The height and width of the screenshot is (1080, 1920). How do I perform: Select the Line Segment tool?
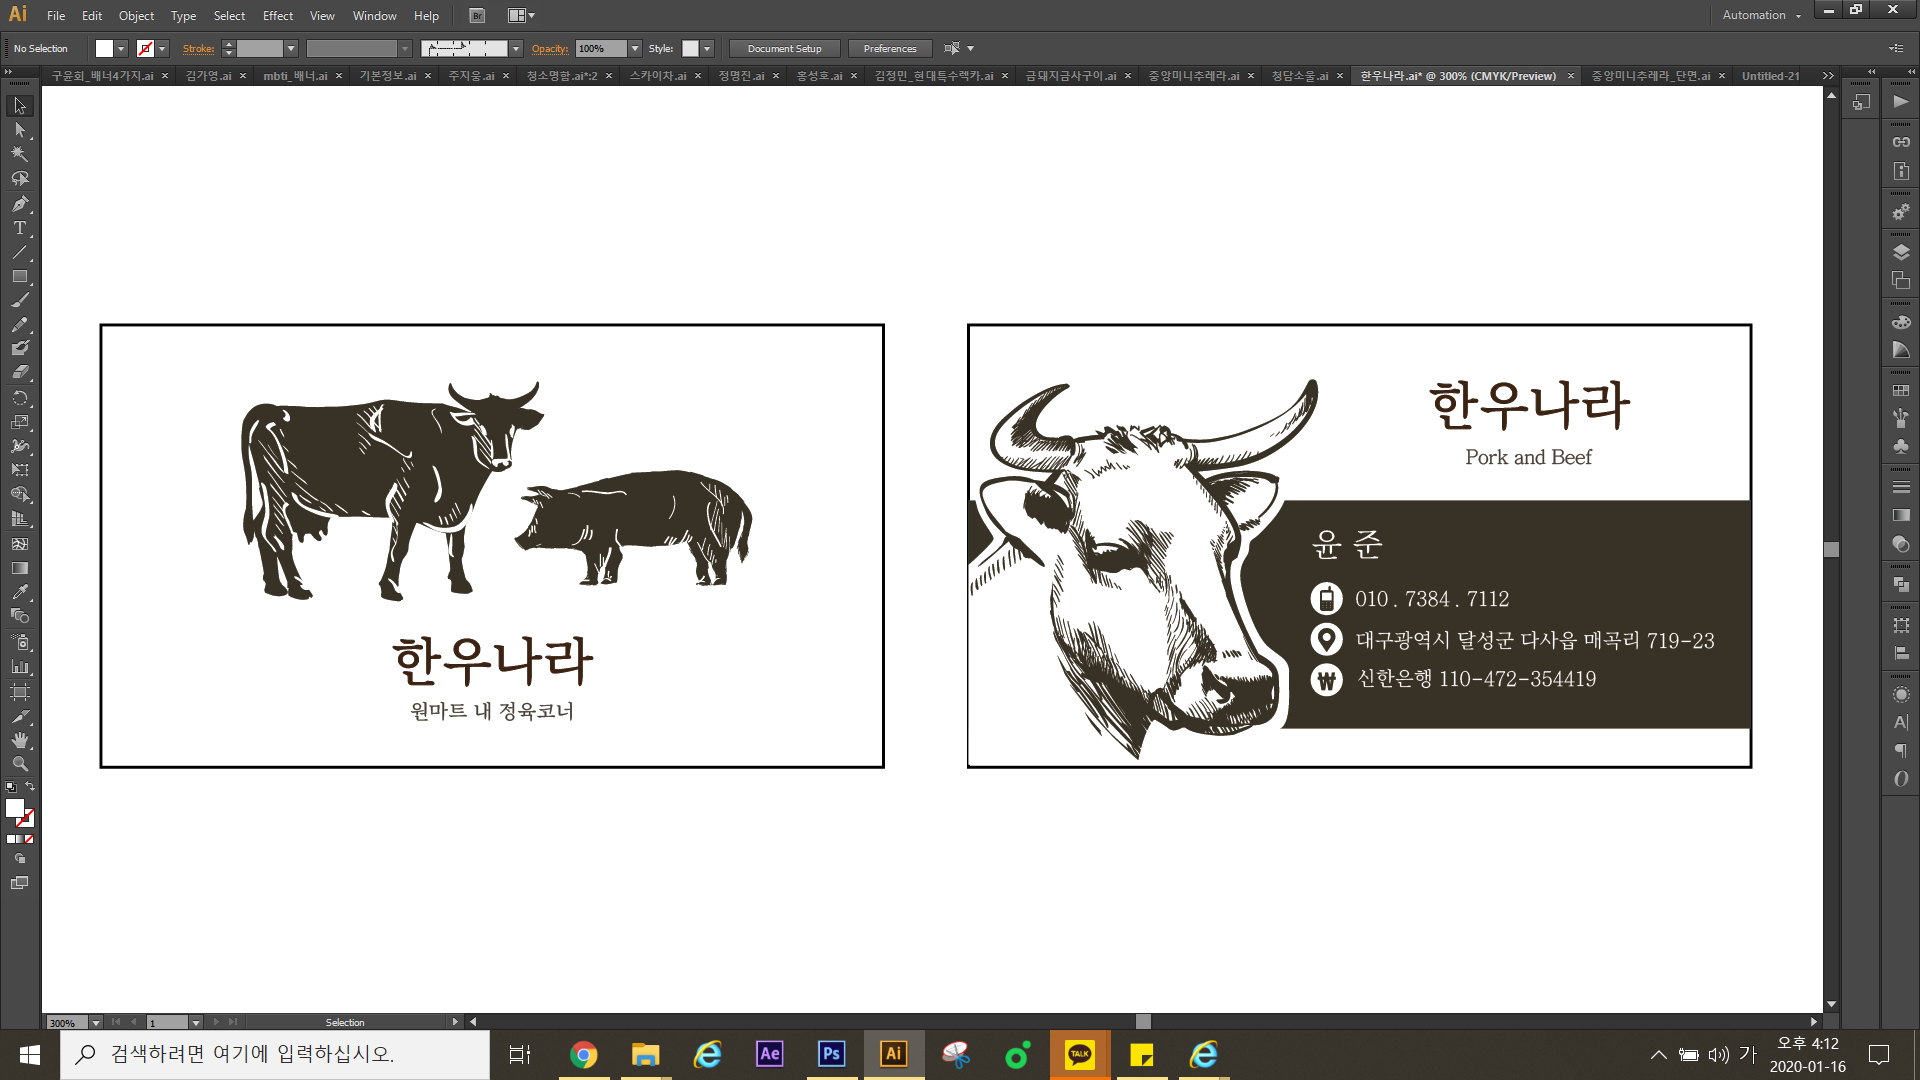(20, 252)
